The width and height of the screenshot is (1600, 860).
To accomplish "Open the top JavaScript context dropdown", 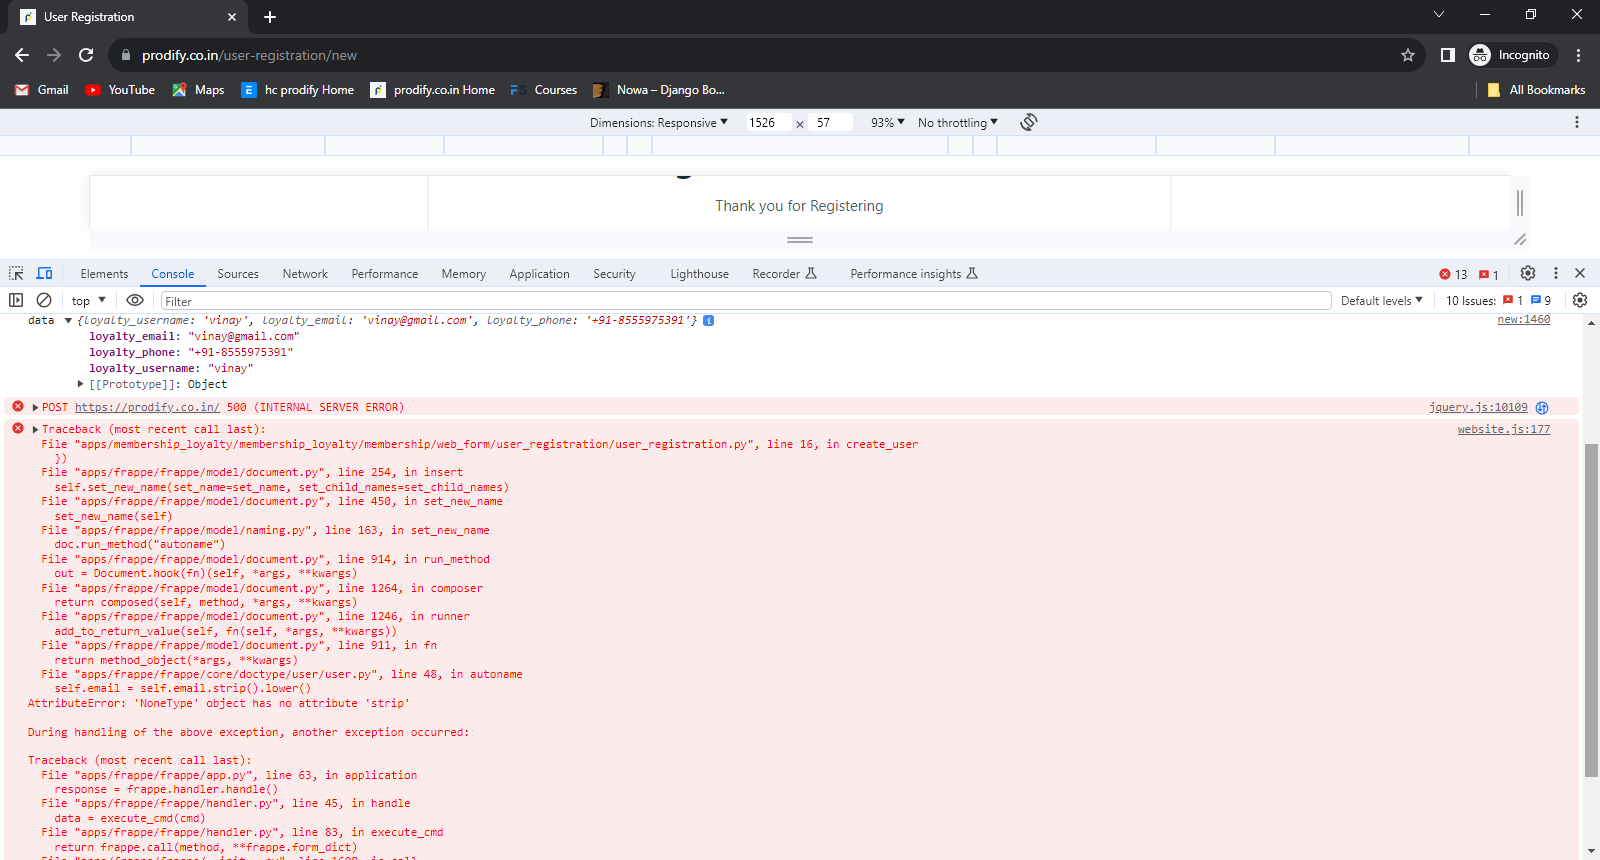I will coord(89,300).
